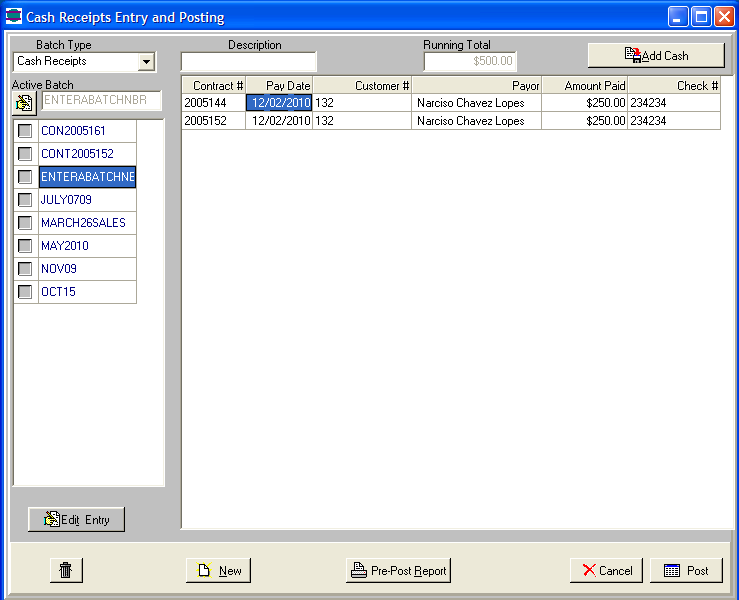Enable the OCT15 batch checkbox
Viewport: 739px width, 600px height.
tap(25, 292)
